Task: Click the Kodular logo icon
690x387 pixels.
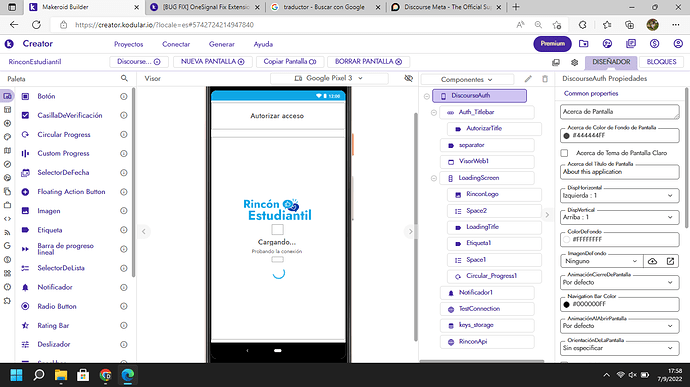Action: point(9,44)
